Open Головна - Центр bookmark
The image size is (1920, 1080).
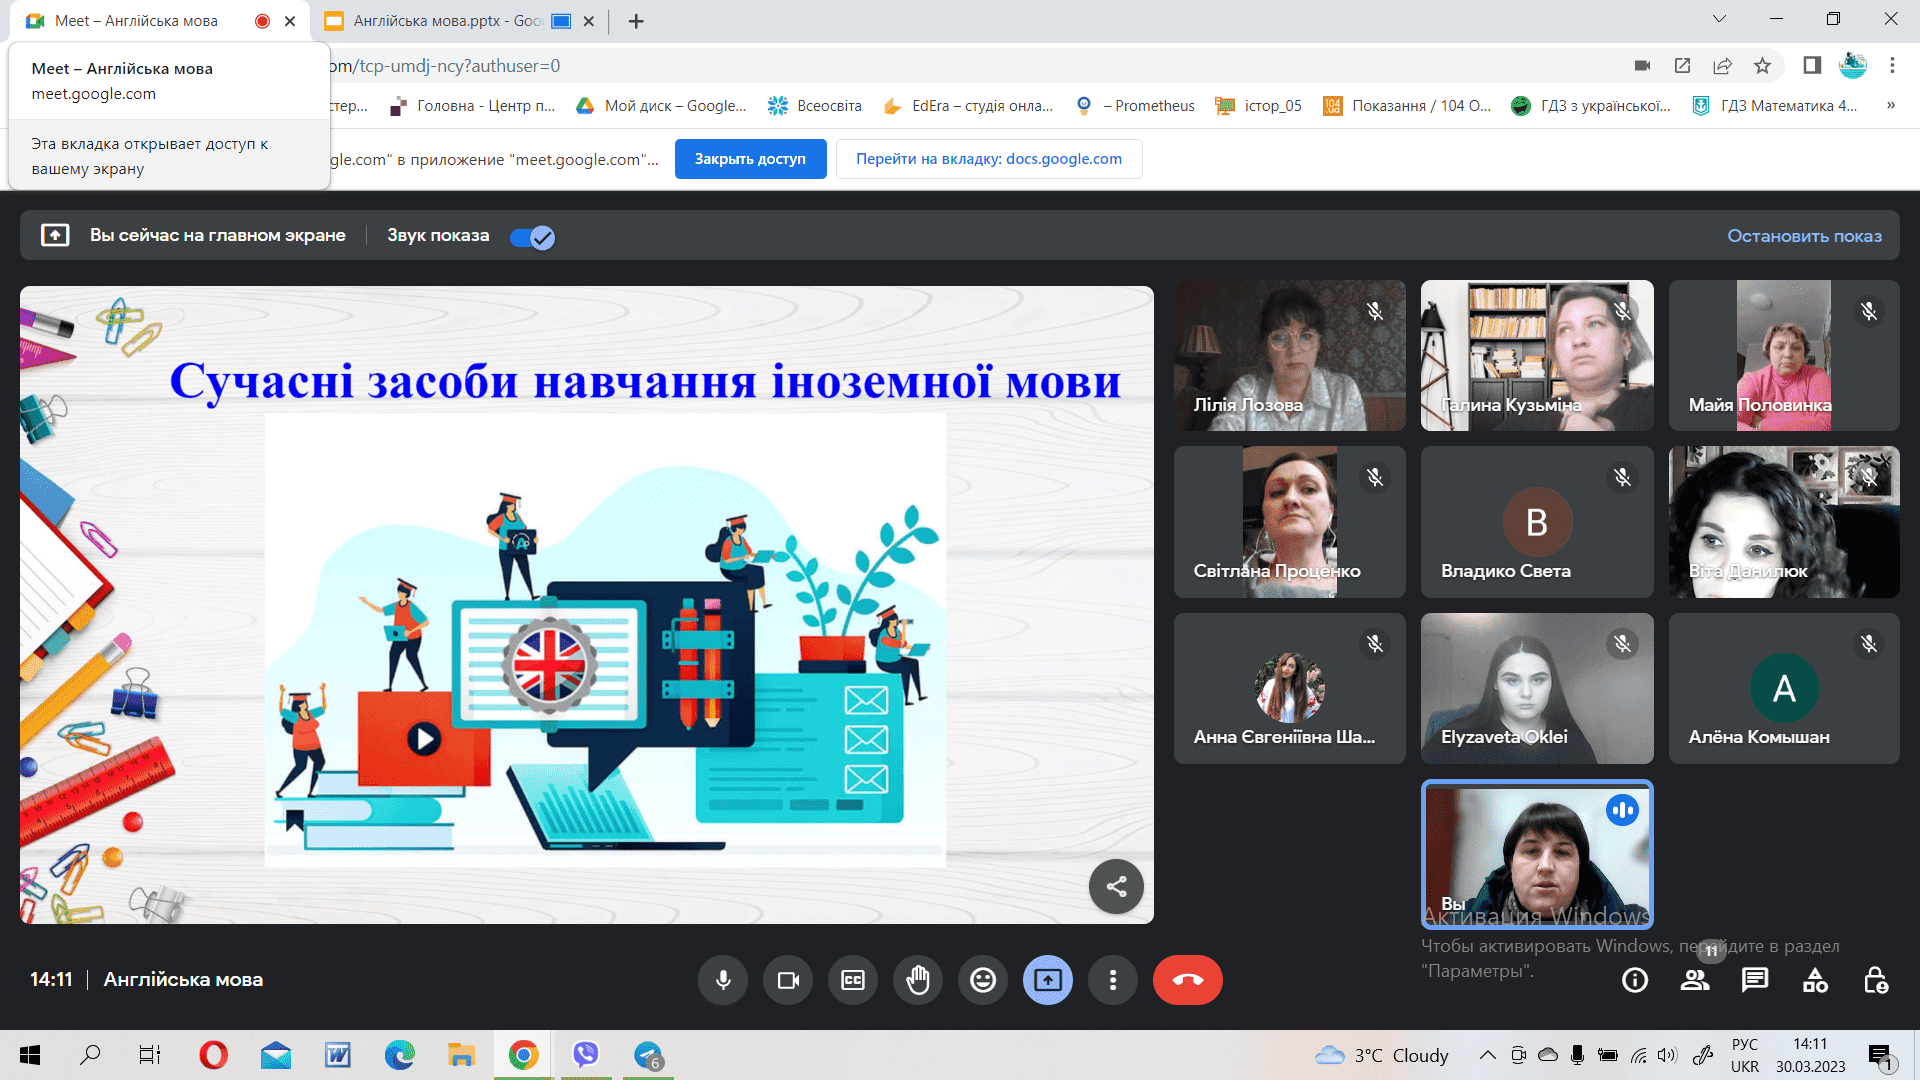(x=472, y=106)
